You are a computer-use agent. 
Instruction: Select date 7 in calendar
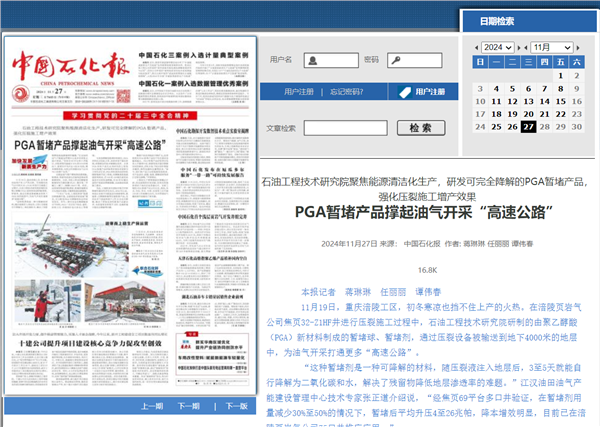pos(545,89)
